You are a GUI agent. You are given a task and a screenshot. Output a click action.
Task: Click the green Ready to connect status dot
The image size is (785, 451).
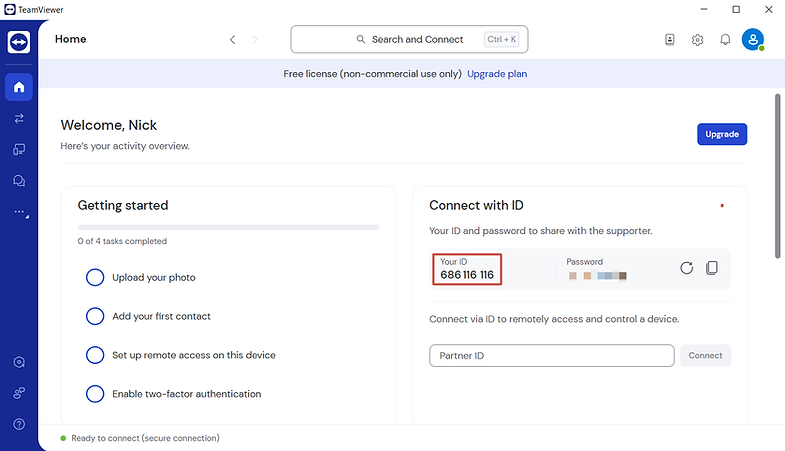pyautogui.click(x=63, y=438)
